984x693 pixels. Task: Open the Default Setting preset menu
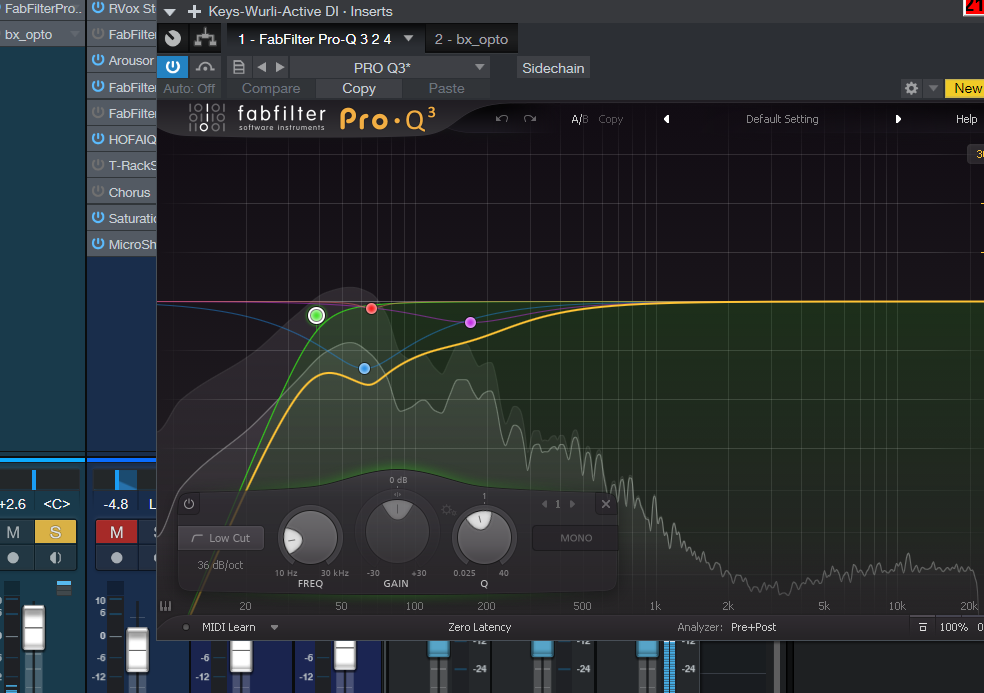[x=782, y=119]
